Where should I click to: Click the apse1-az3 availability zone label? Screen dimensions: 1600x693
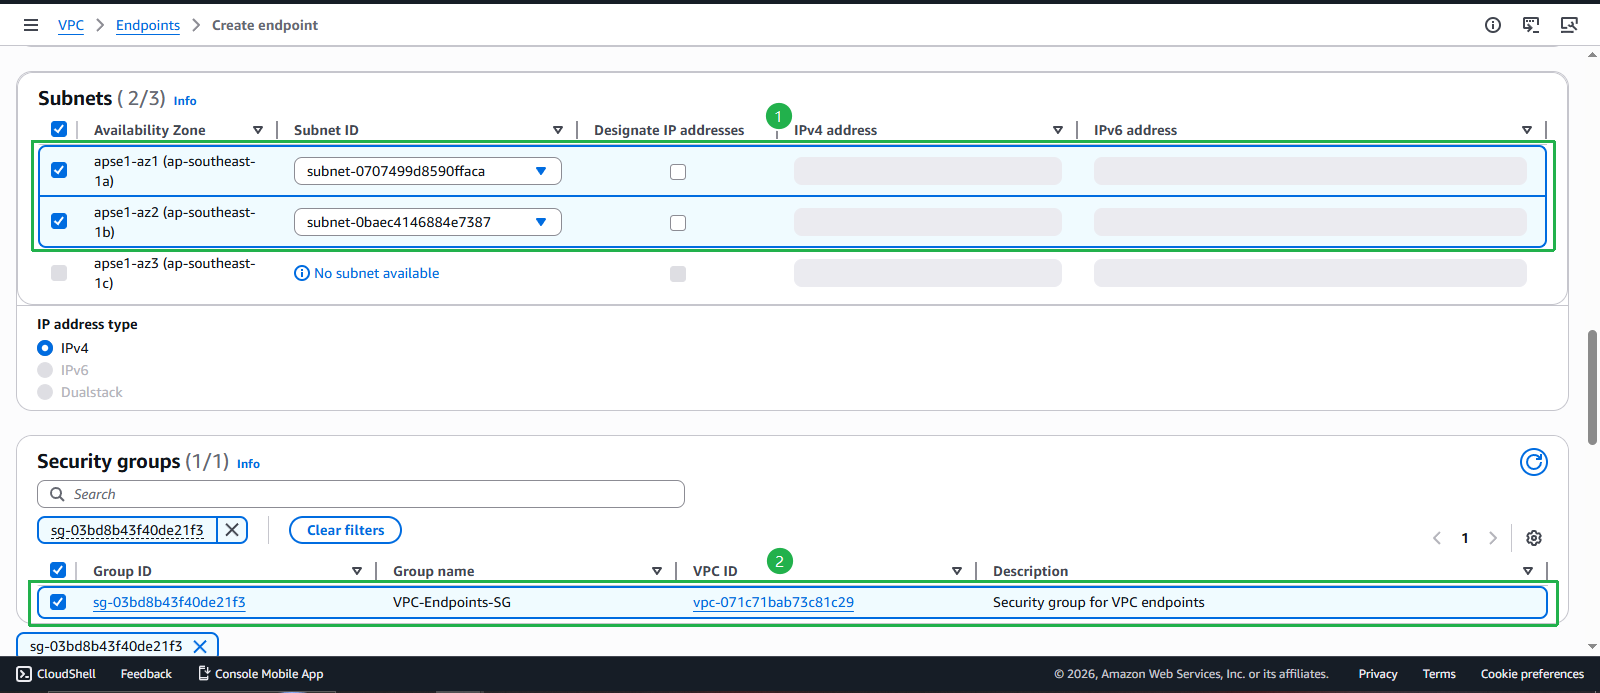(175, 273)
